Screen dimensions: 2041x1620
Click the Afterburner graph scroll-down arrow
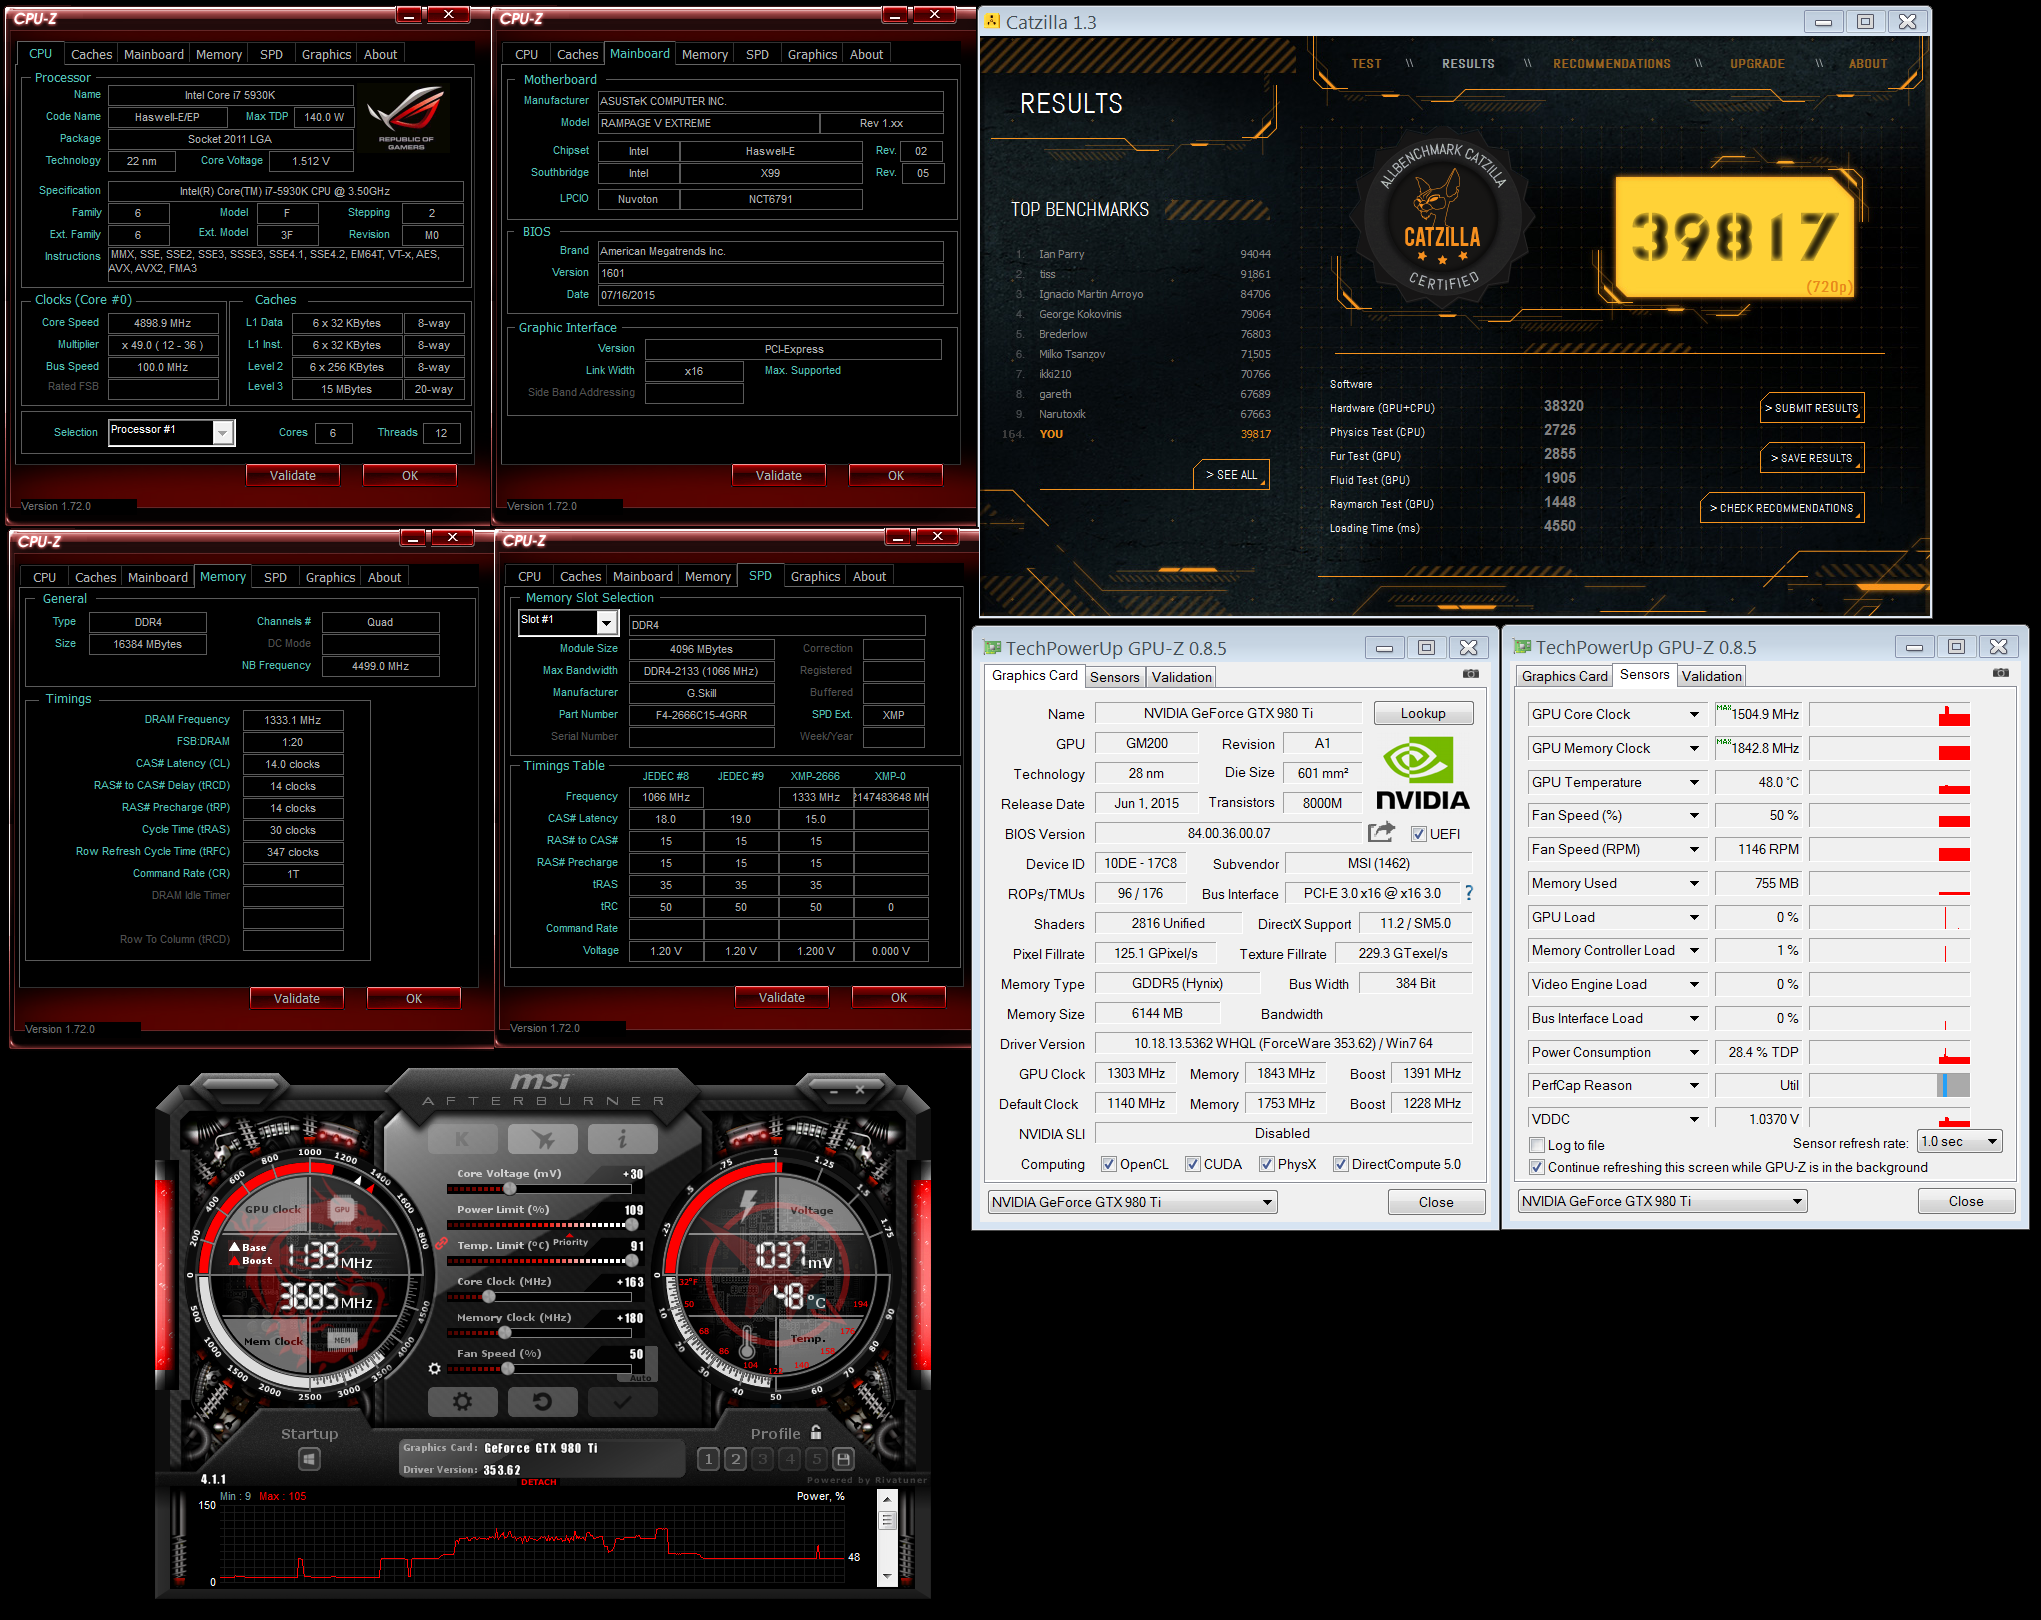[x=886, y=1577]
